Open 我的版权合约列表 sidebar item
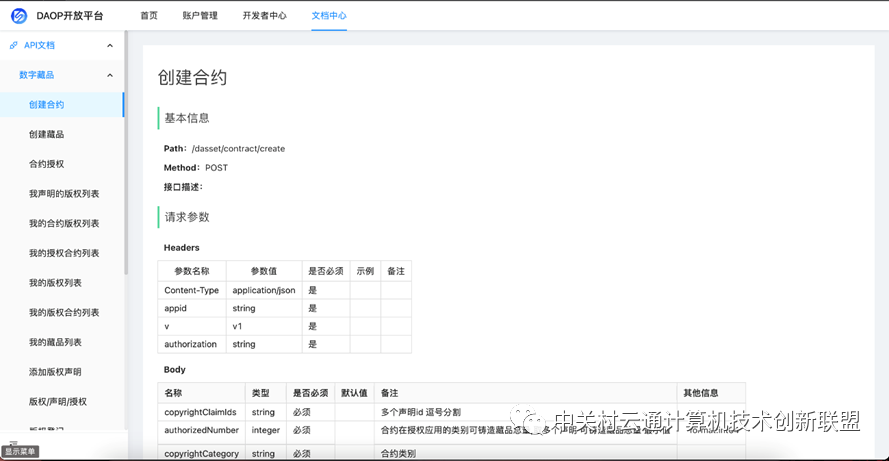The width and height of the screenshot is (889, 461). click(x=64, y=312)
